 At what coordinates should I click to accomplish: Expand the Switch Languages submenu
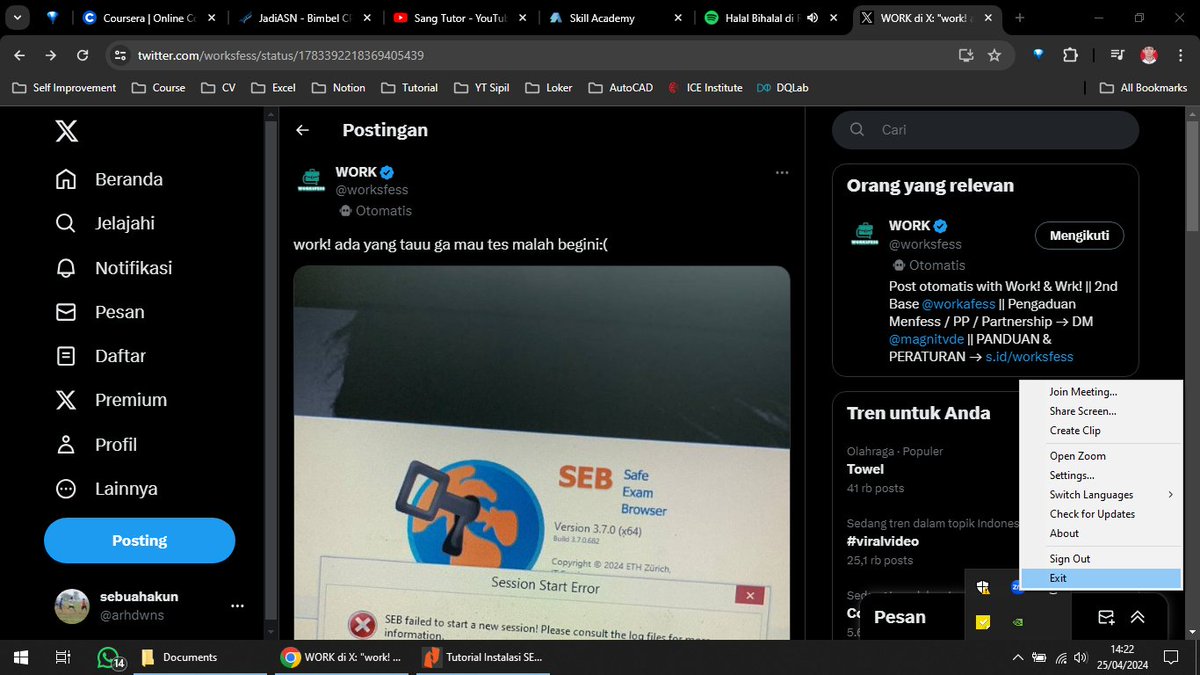[x=1100, y=495]
